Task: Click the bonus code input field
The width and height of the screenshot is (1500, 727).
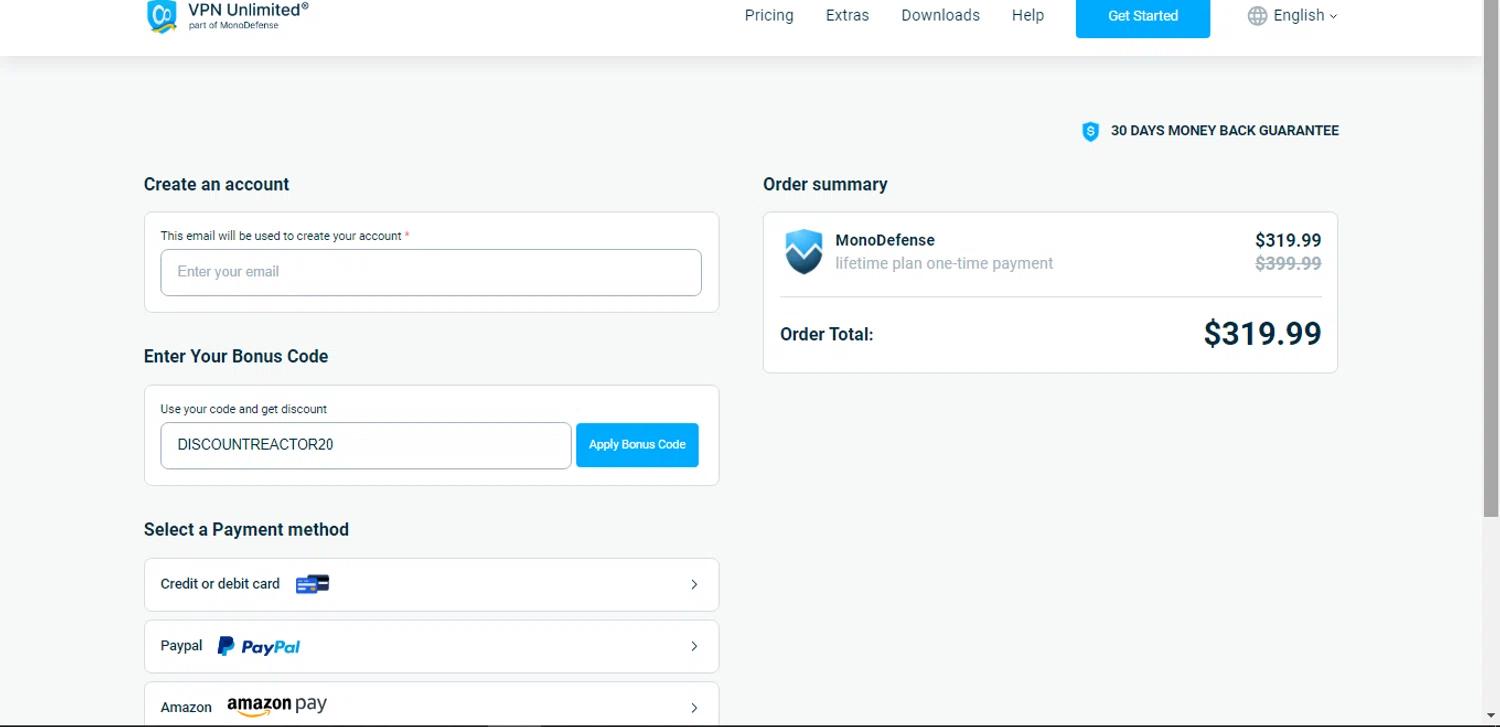Action: (365, 445)
